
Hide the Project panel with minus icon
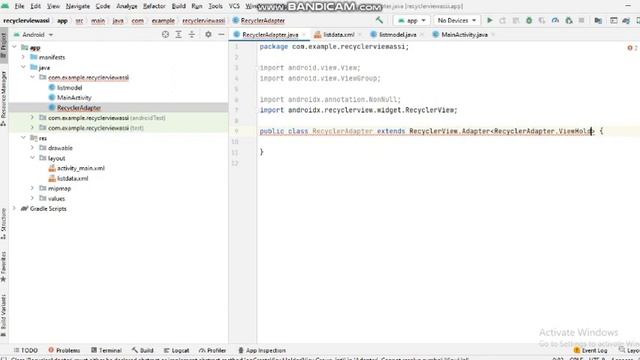(x=221, y=35)
